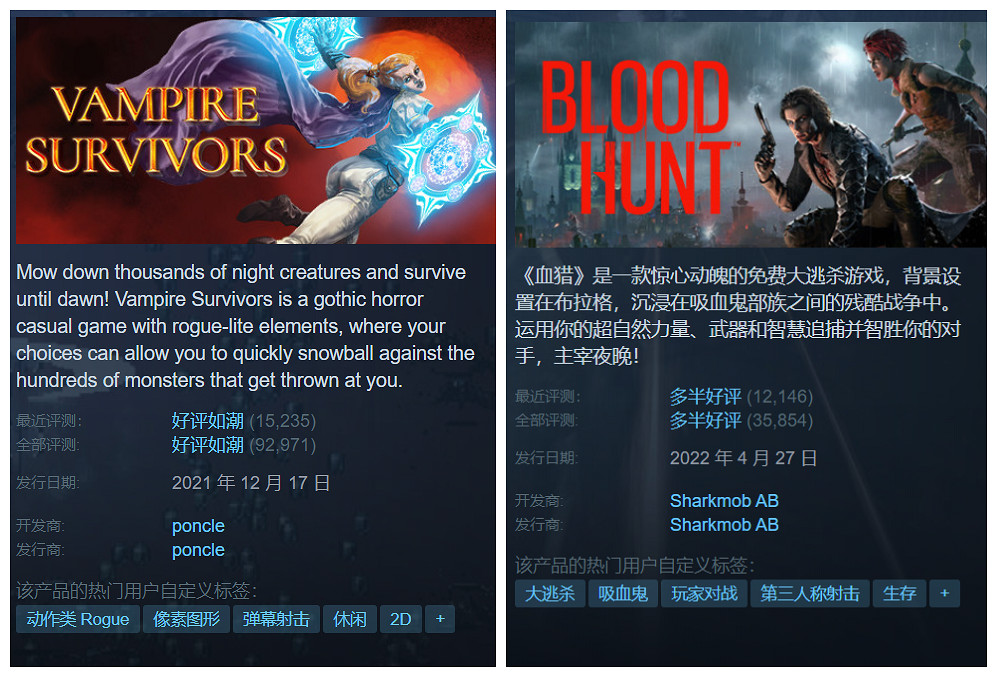Open poncle developer link

coord(198,526)
